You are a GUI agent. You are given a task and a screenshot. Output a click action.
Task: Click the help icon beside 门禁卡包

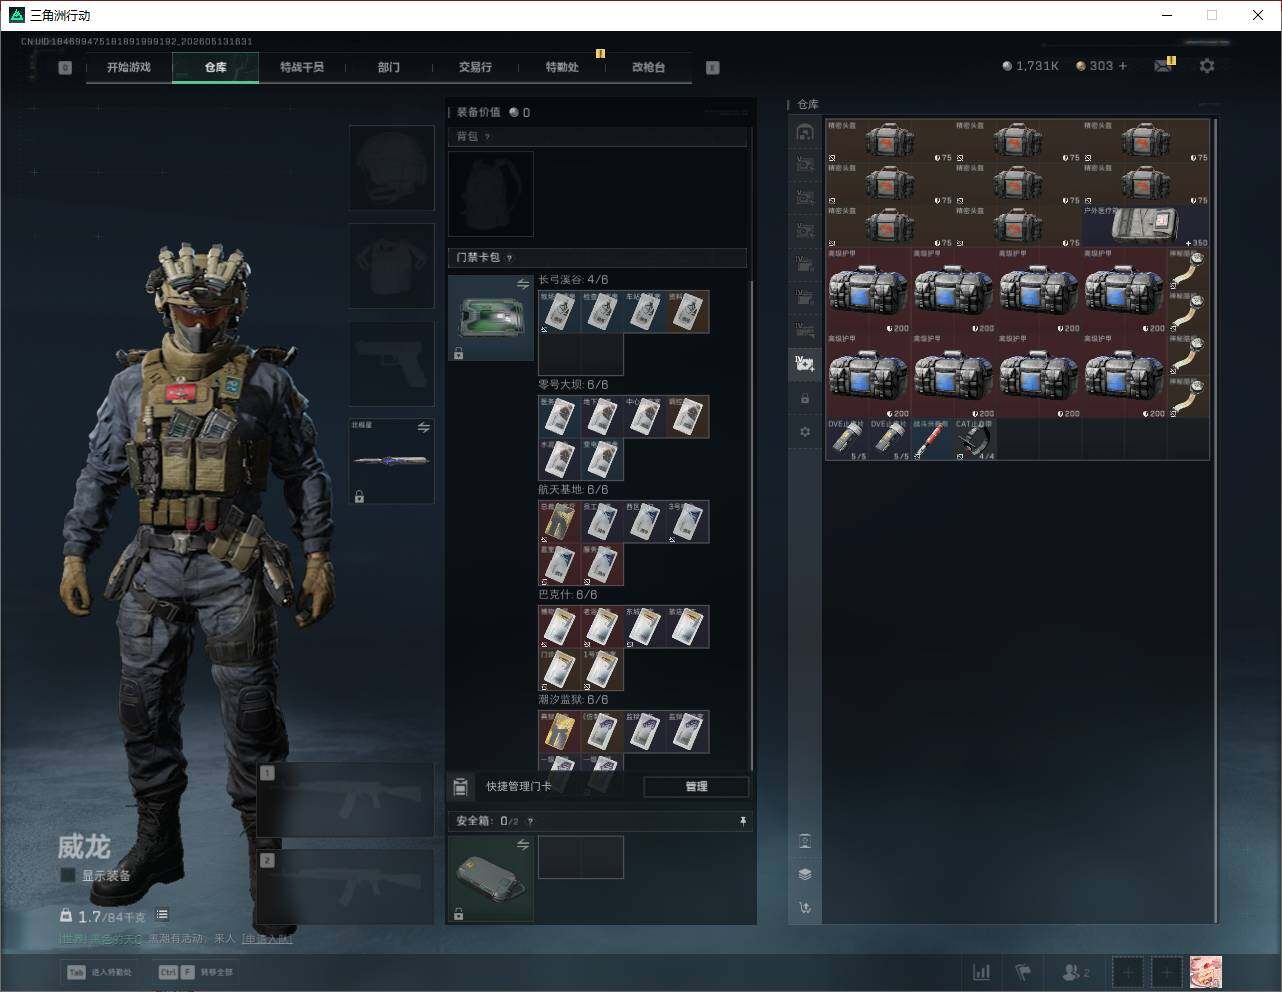point(510,258)
